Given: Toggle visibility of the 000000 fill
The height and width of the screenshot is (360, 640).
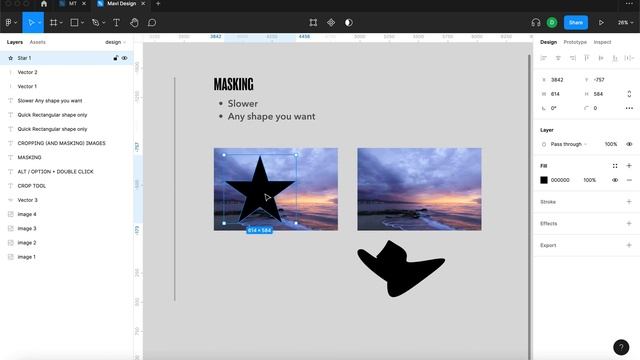Looking at the screenshot, I should pyautogui.click(x=615, y=180).
